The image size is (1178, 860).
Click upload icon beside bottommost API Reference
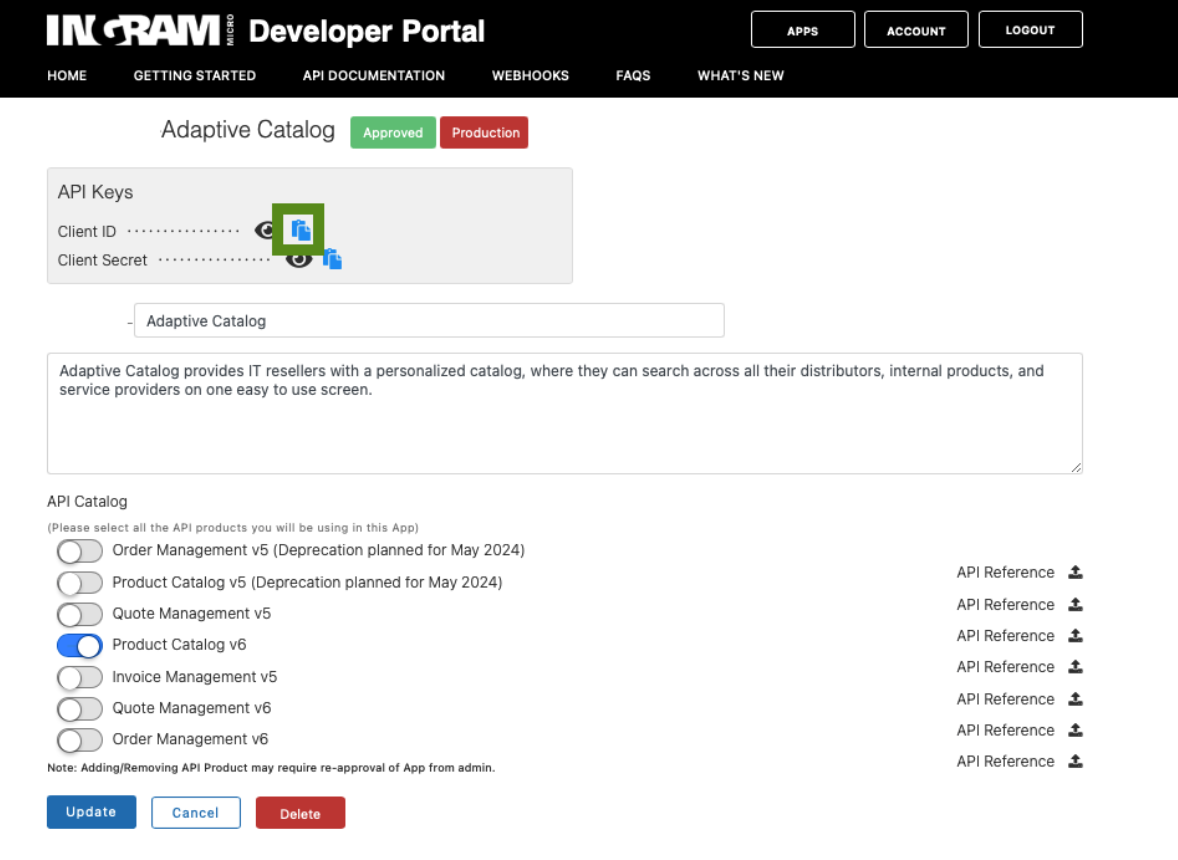[1075, 761]
